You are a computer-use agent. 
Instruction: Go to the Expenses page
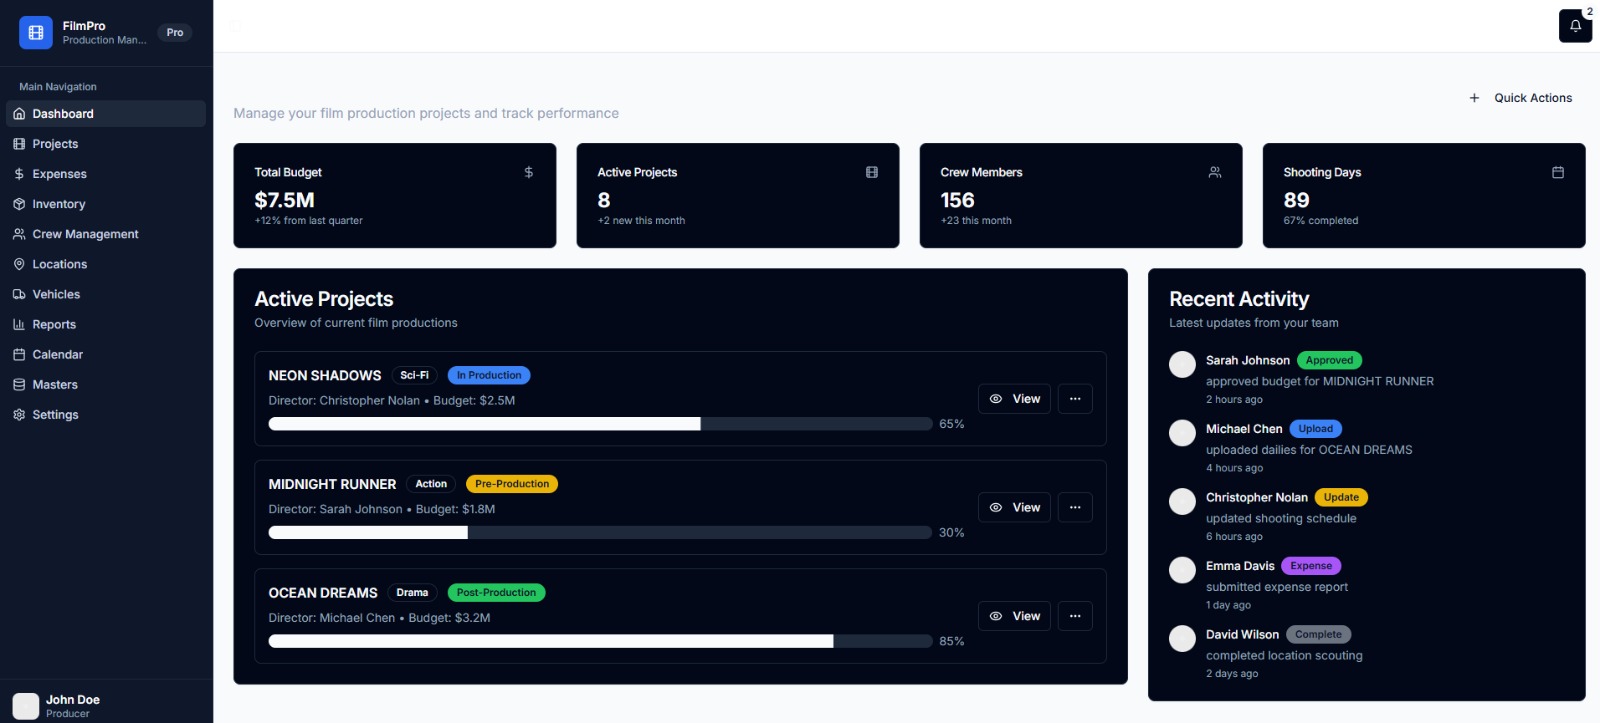click(x=59, y=174)
